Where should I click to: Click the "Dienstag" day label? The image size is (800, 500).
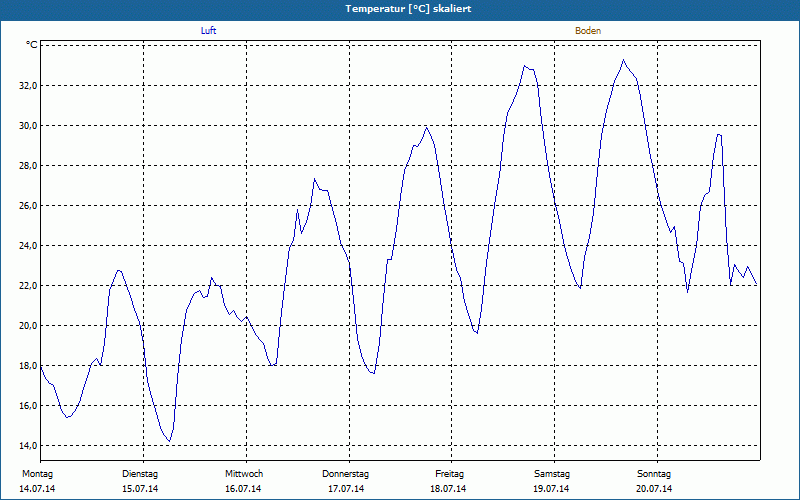[140, 474]
